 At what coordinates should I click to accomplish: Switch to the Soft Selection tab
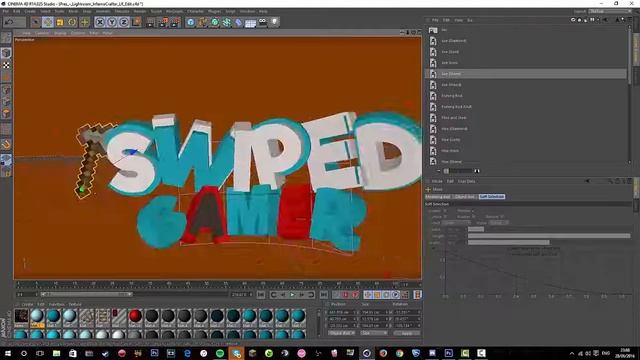pyautogui.click(x=492, y=196)
